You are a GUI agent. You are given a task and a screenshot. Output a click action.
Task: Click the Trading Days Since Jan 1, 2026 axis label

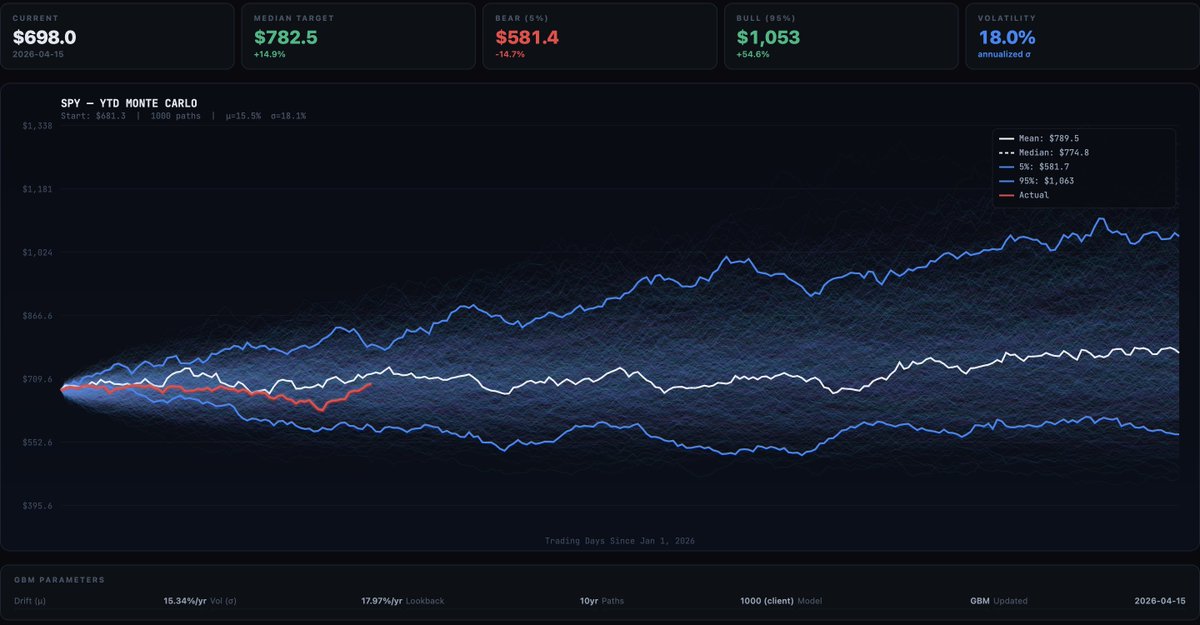(x=620, y=541)
